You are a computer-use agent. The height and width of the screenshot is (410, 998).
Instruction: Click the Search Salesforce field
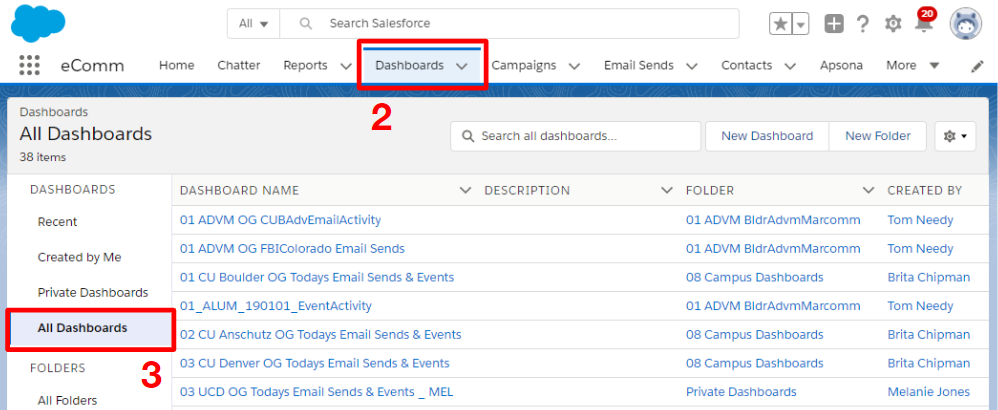pos(509,24)
